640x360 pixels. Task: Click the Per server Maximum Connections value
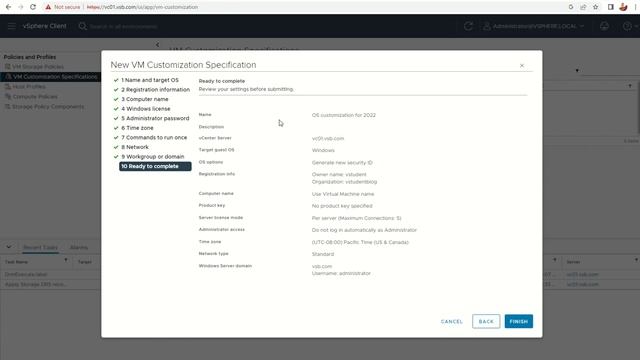[356, 218]
